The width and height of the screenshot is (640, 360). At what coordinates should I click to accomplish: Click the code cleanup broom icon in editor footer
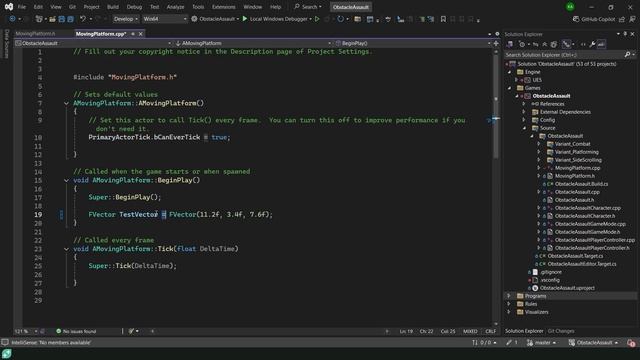coord(131,331)
